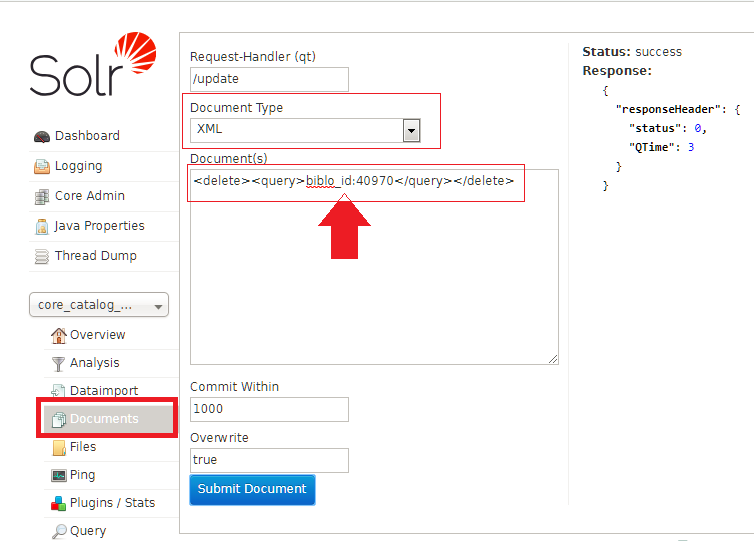754x541 pixels.
Task: Open the core Overview page
Action: pos(98,335)
